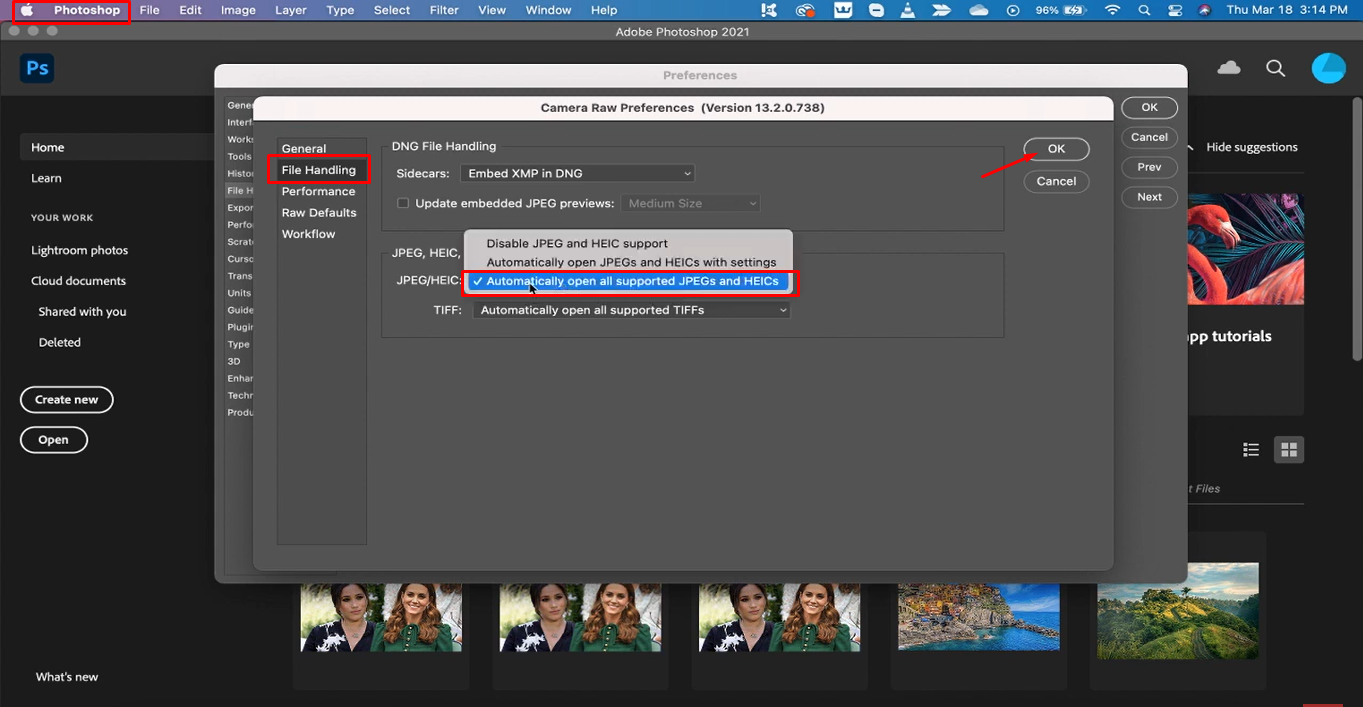Click Next in the Preferences window
The image size is (1363, 707).
(x=1150, y=197)
